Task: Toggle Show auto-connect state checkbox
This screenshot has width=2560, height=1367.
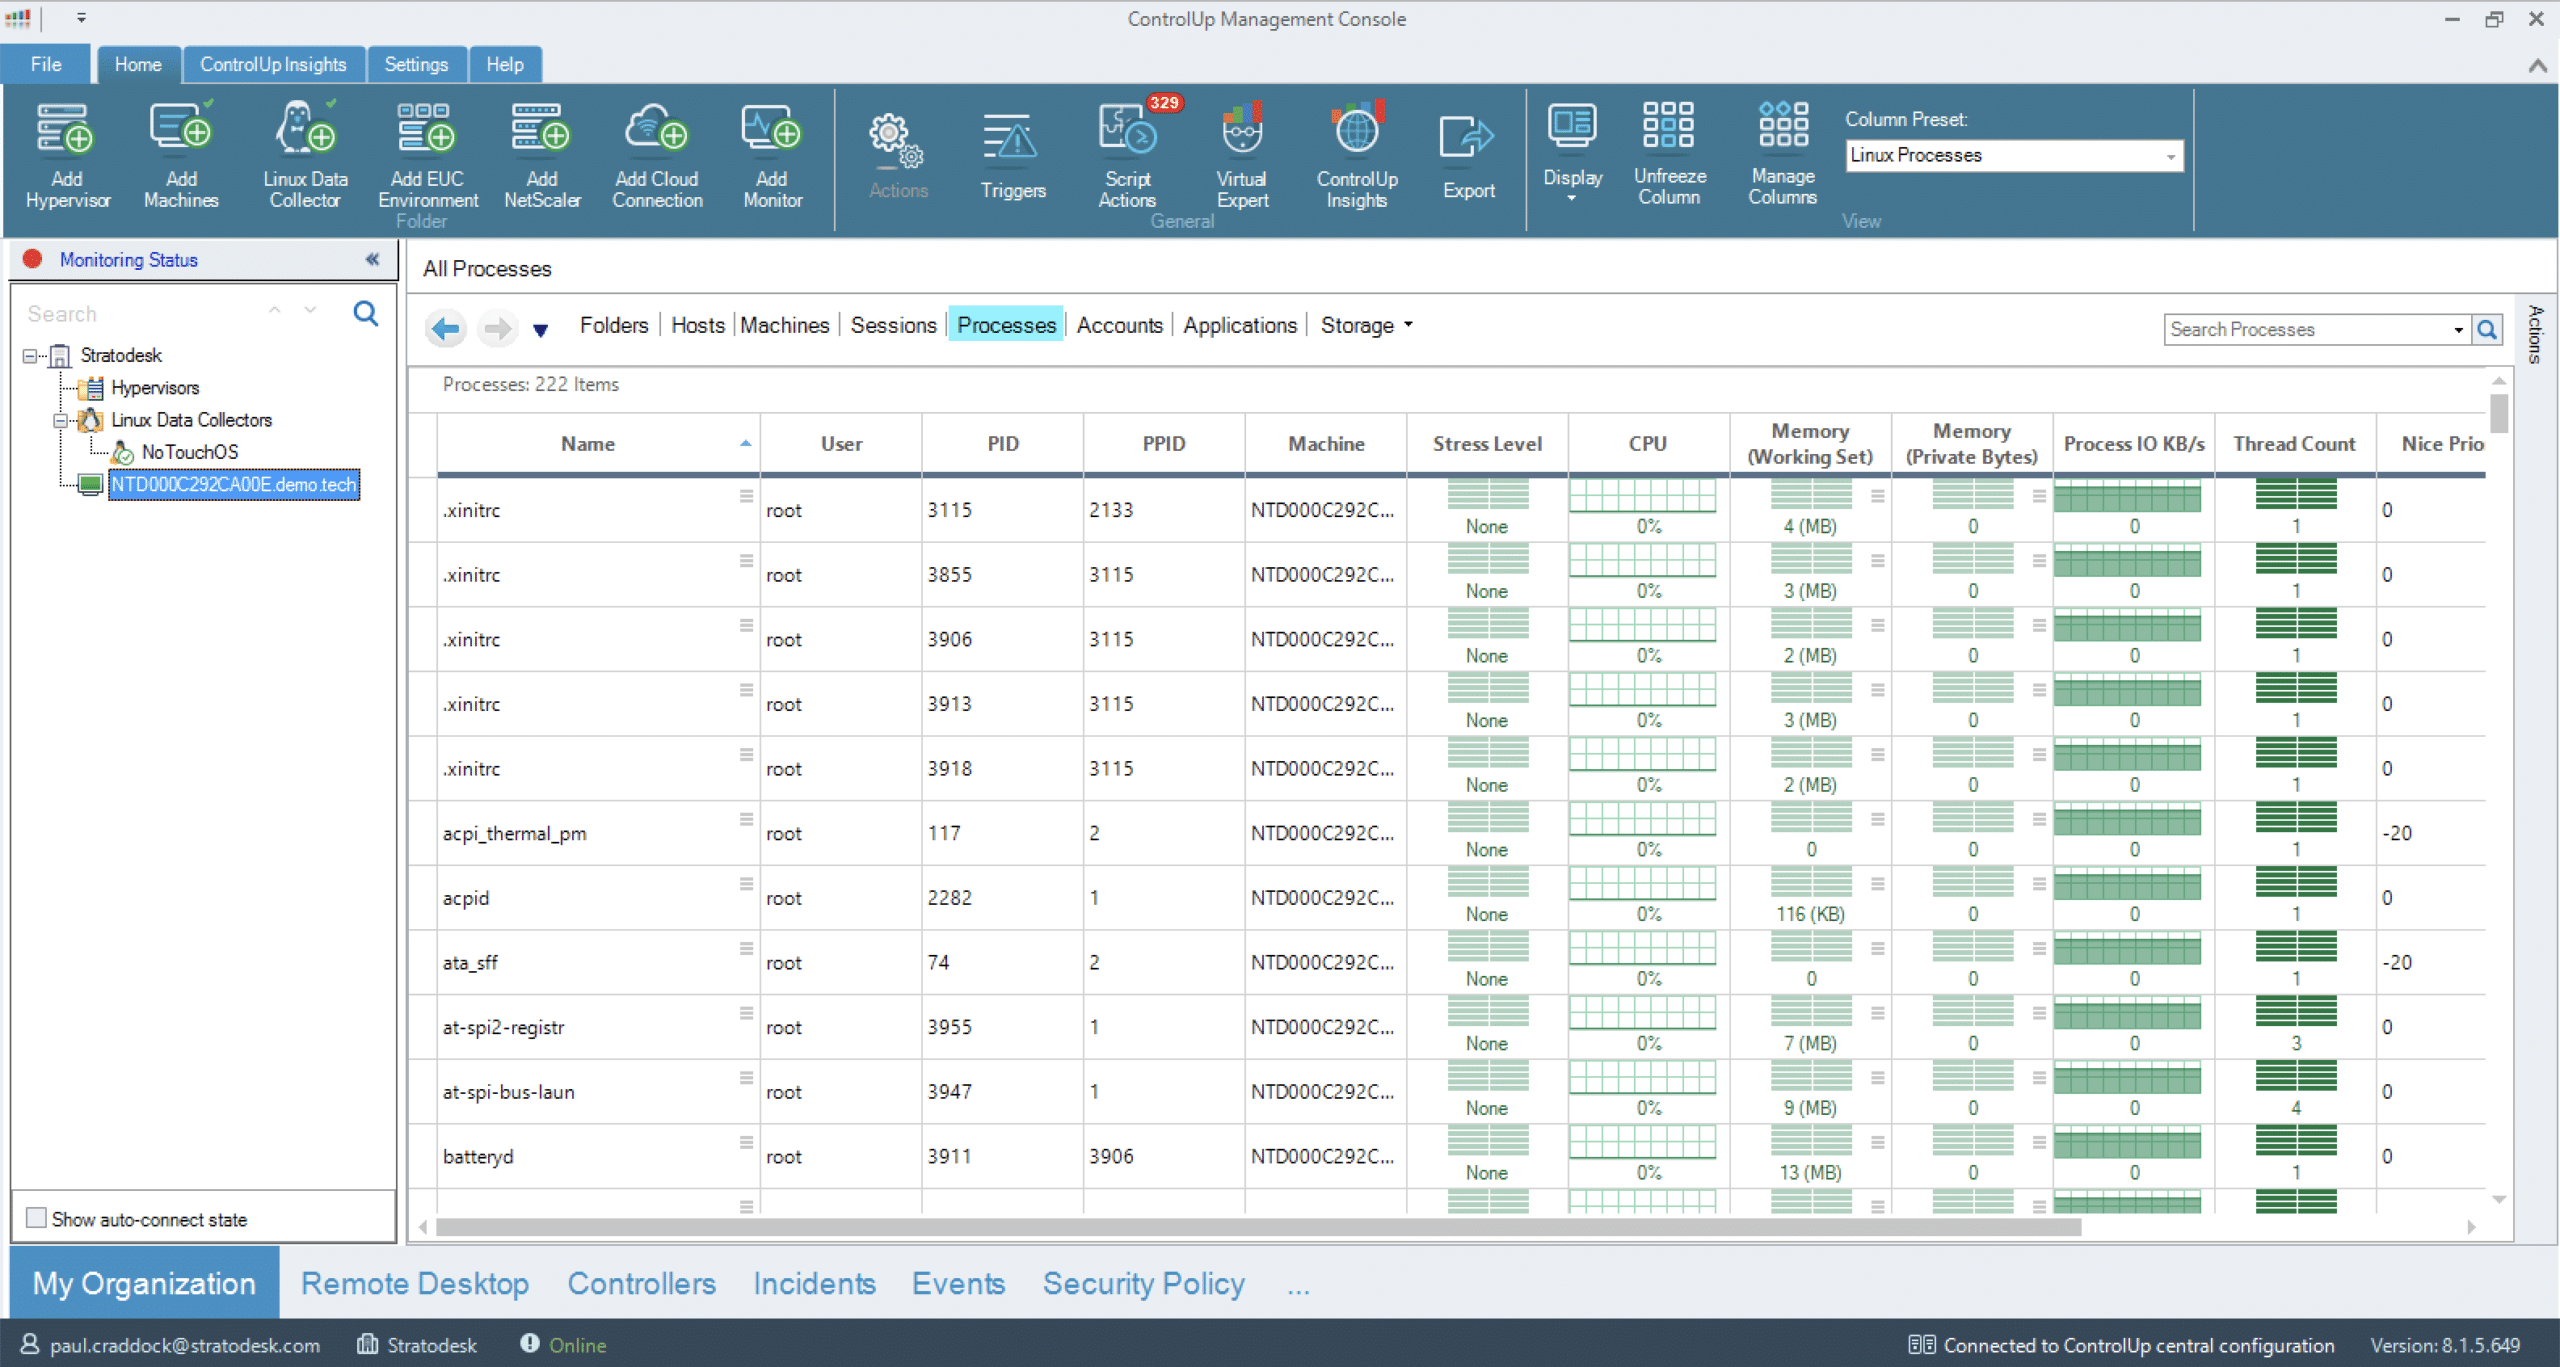Action: [36, 1218]
